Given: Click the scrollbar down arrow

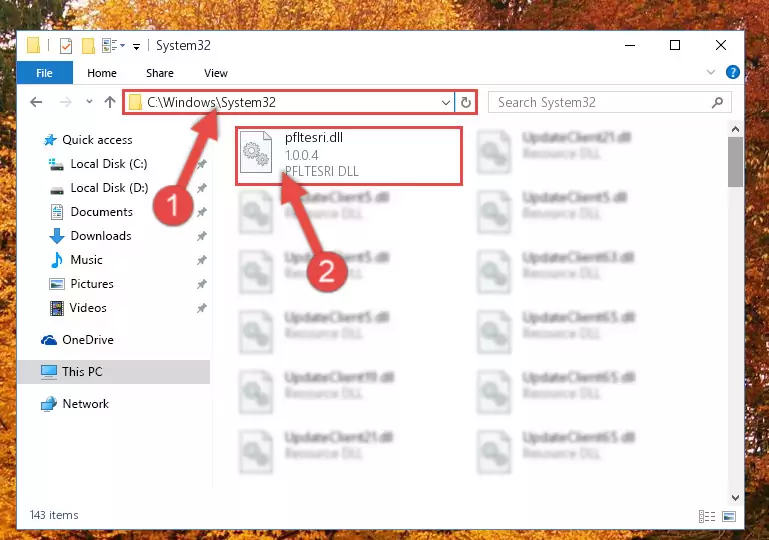Looking at the screenshot, I should 735,498.
